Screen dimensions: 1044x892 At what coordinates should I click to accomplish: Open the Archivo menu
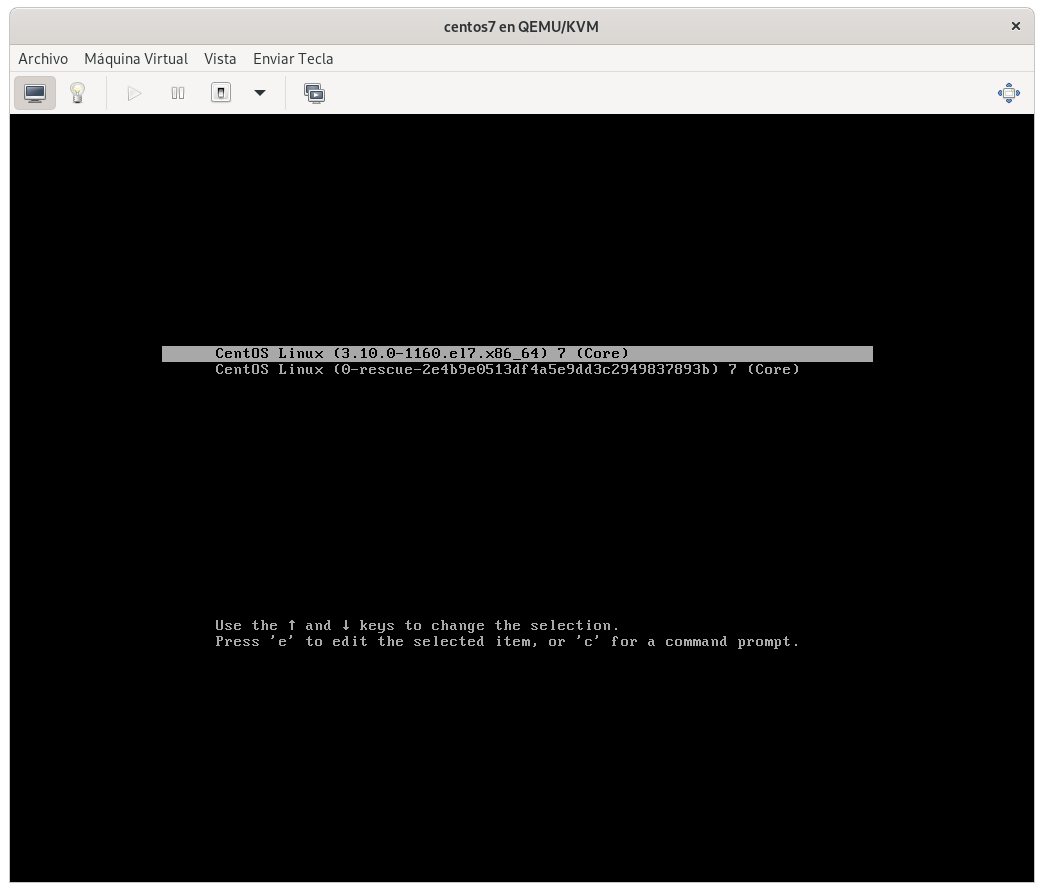43,59
